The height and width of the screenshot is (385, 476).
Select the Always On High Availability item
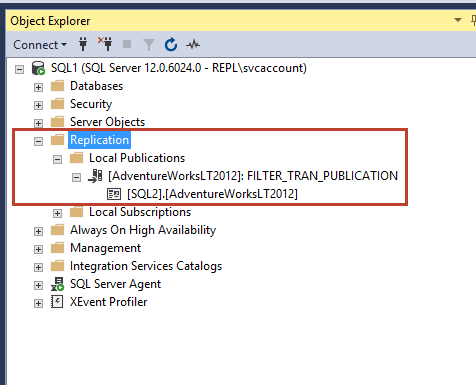coord(143,230)
